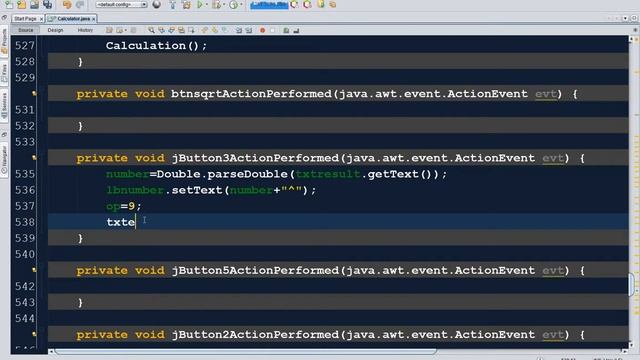Click the Debug Project icon

tap(216, 4)
